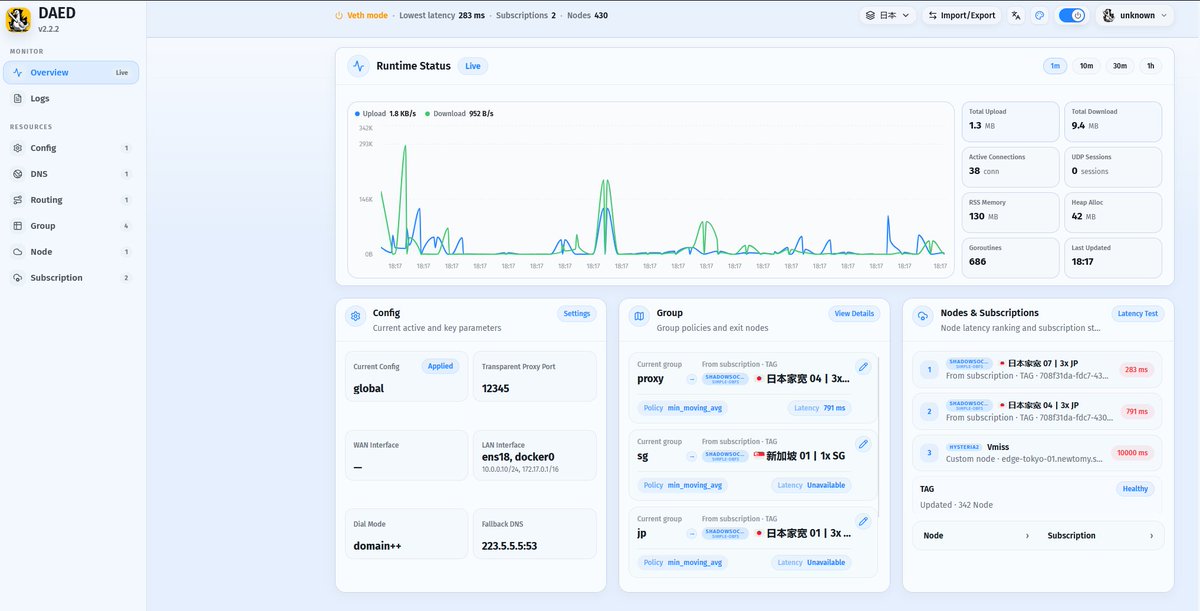The image size is (1200, 611).
Task: Open the color theme palette icon
Action: [1040, 15]
